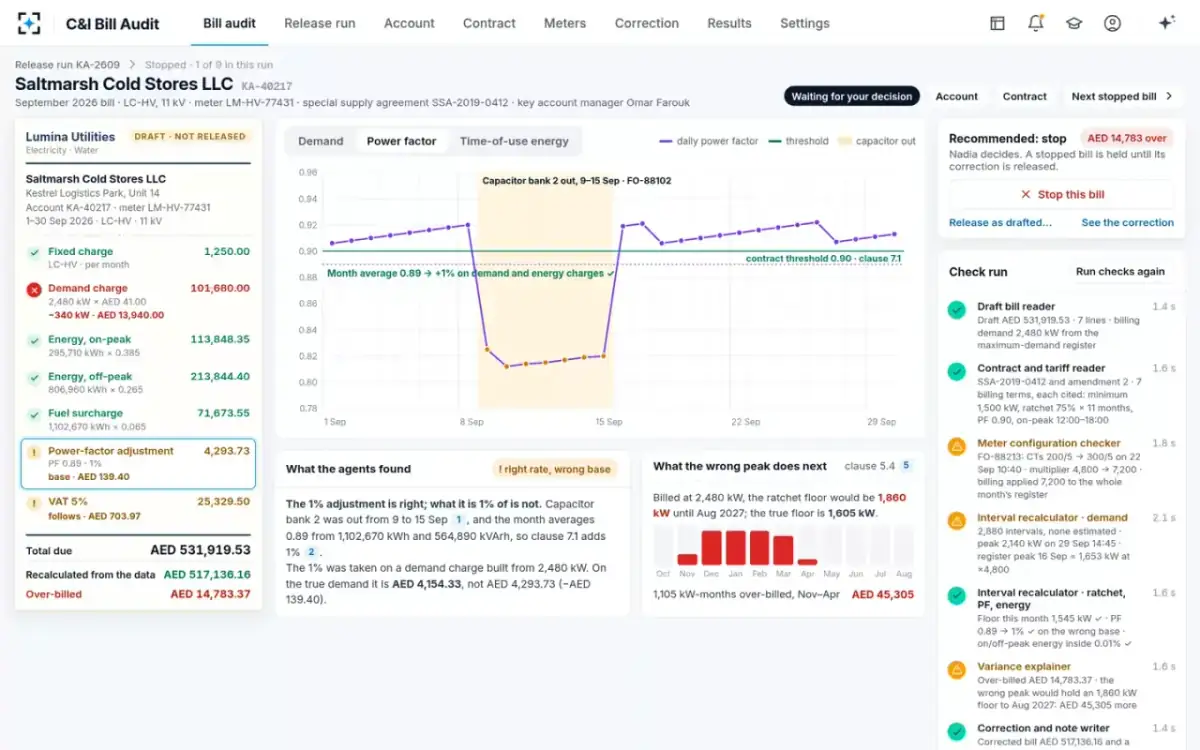Open the user profile icon
Screen dimensions: 1200x750
tap(1112, 23)
